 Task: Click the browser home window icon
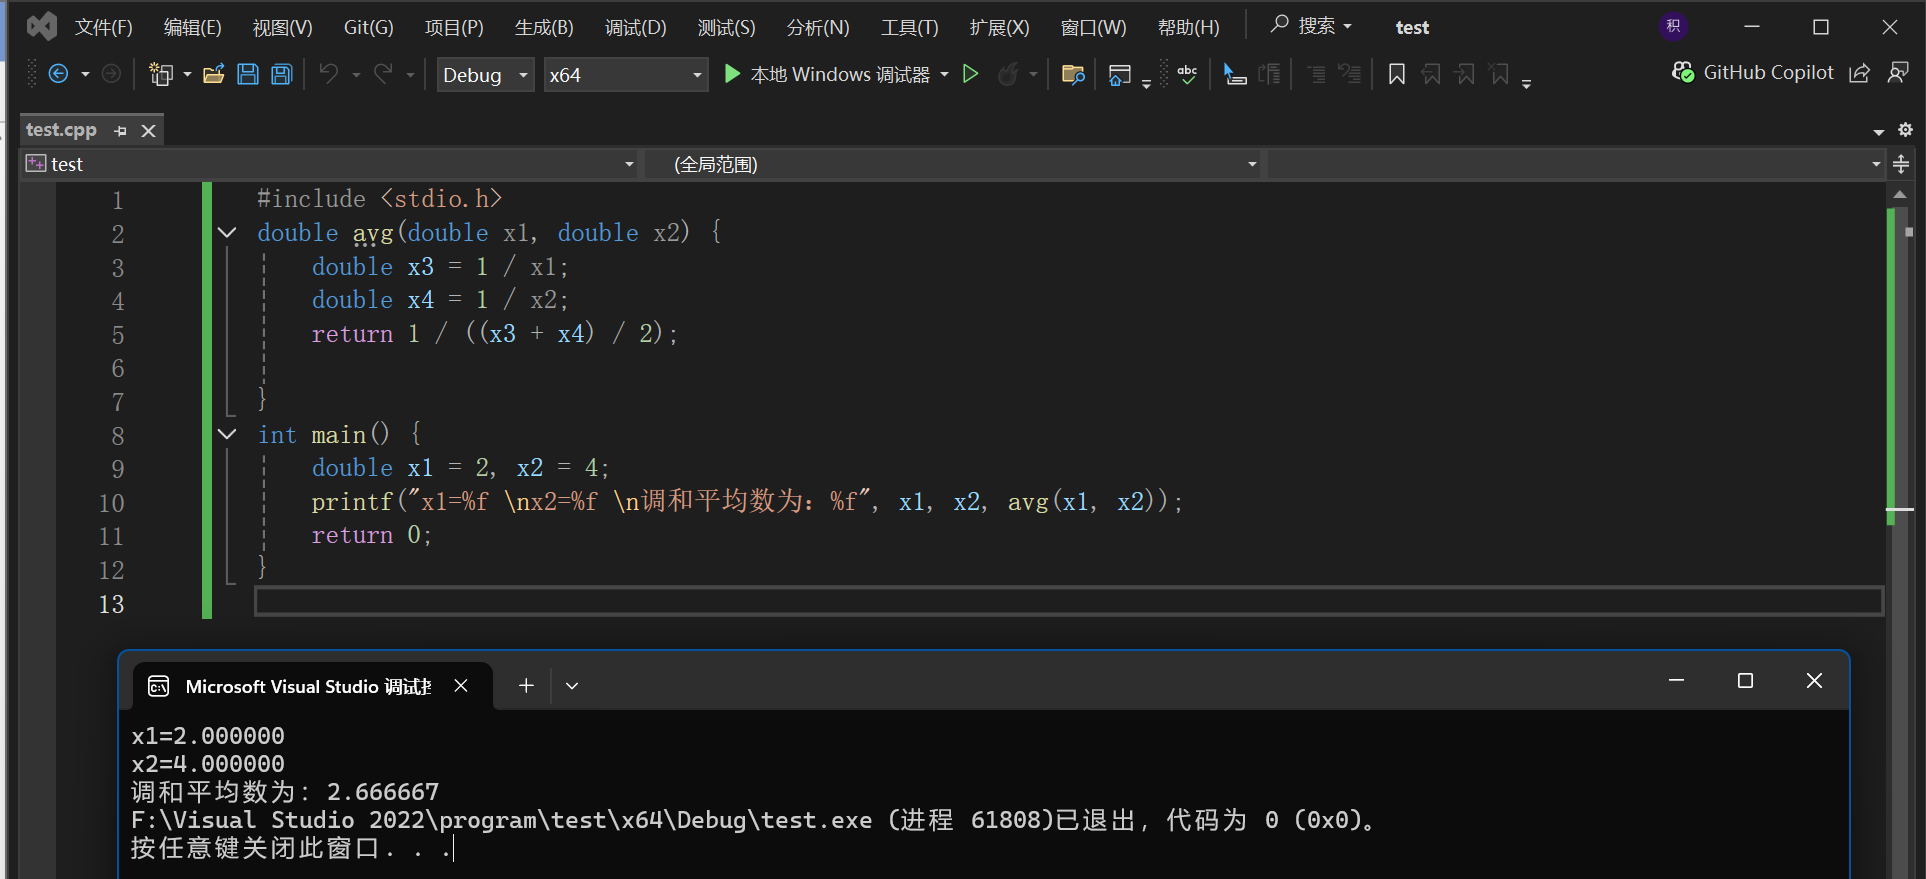[1120, 75]
